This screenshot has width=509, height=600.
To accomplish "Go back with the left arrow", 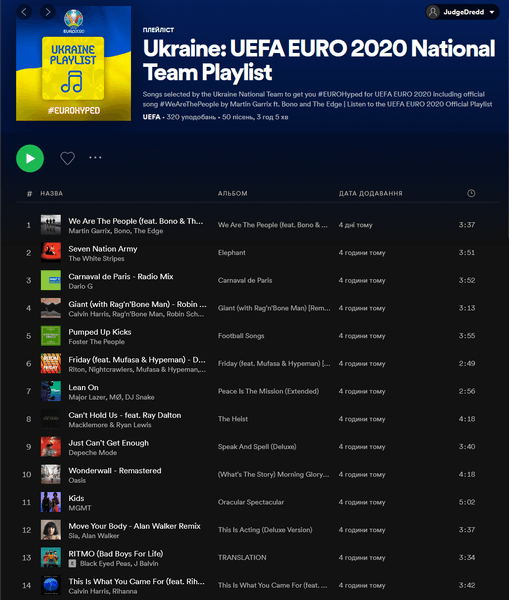I will click(24, 12).
